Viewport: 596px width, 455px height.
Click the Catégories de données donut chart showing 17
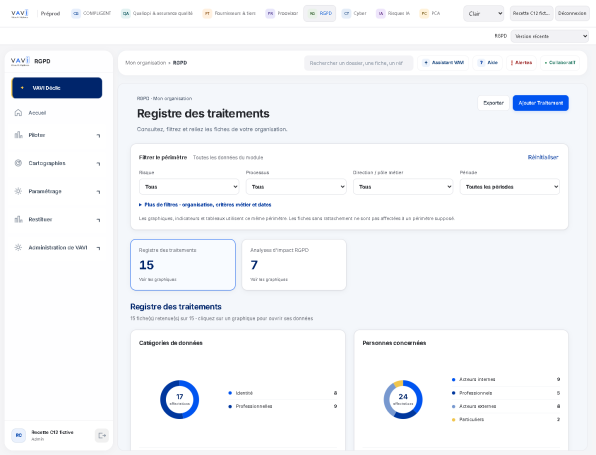click(179, 400)
